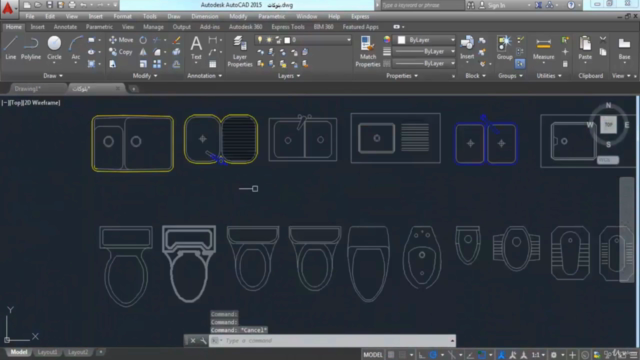
Task: Select the Scale tool icon
Action: click(143, 64)
